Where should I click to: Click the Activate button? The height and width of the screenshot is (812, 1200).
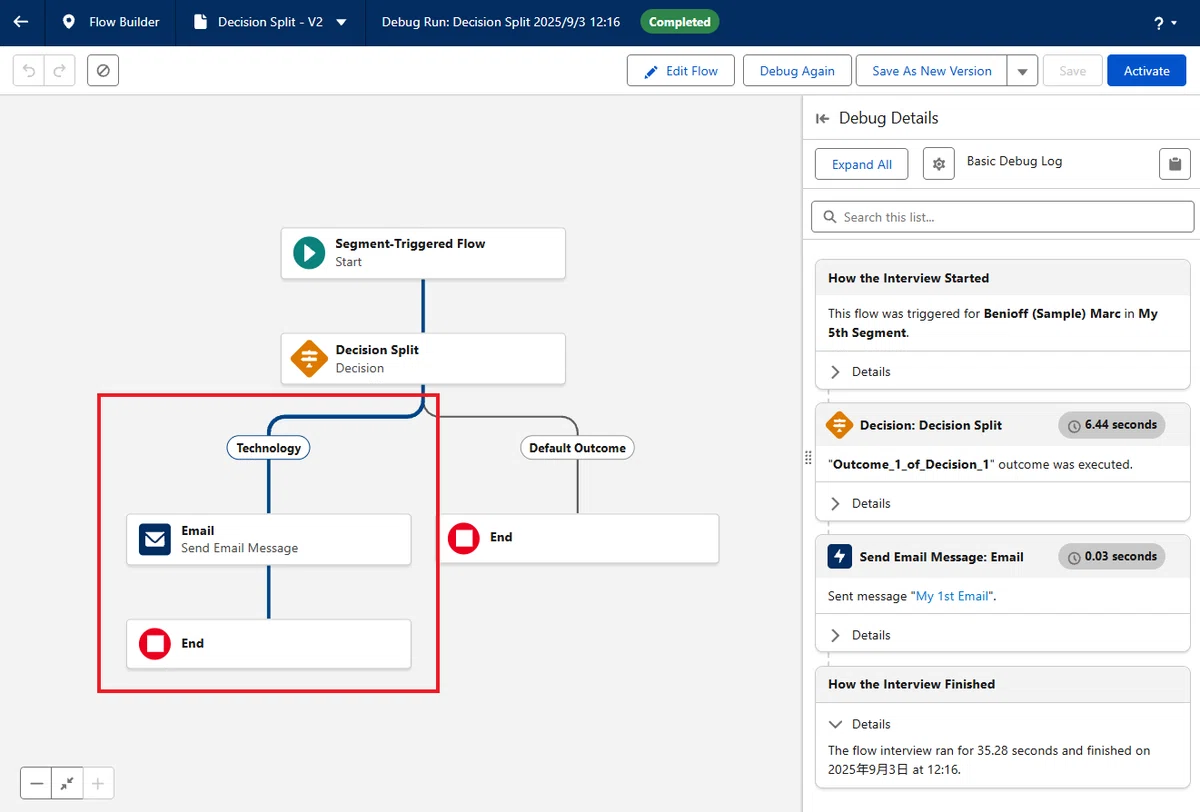coord(1146,71)
